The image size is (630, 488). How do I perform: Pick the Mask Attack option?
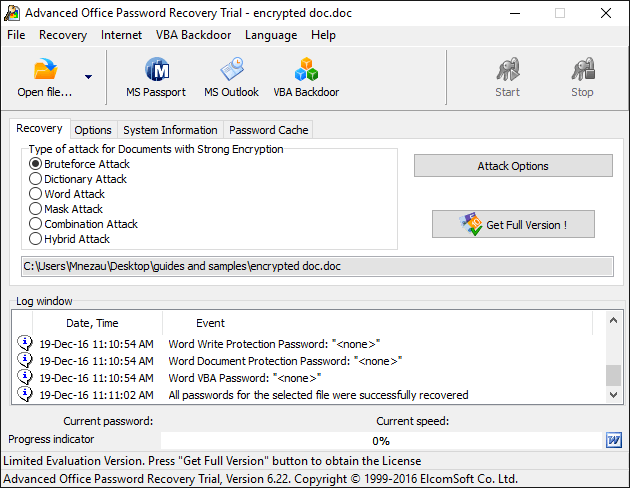tap(35, 209)
